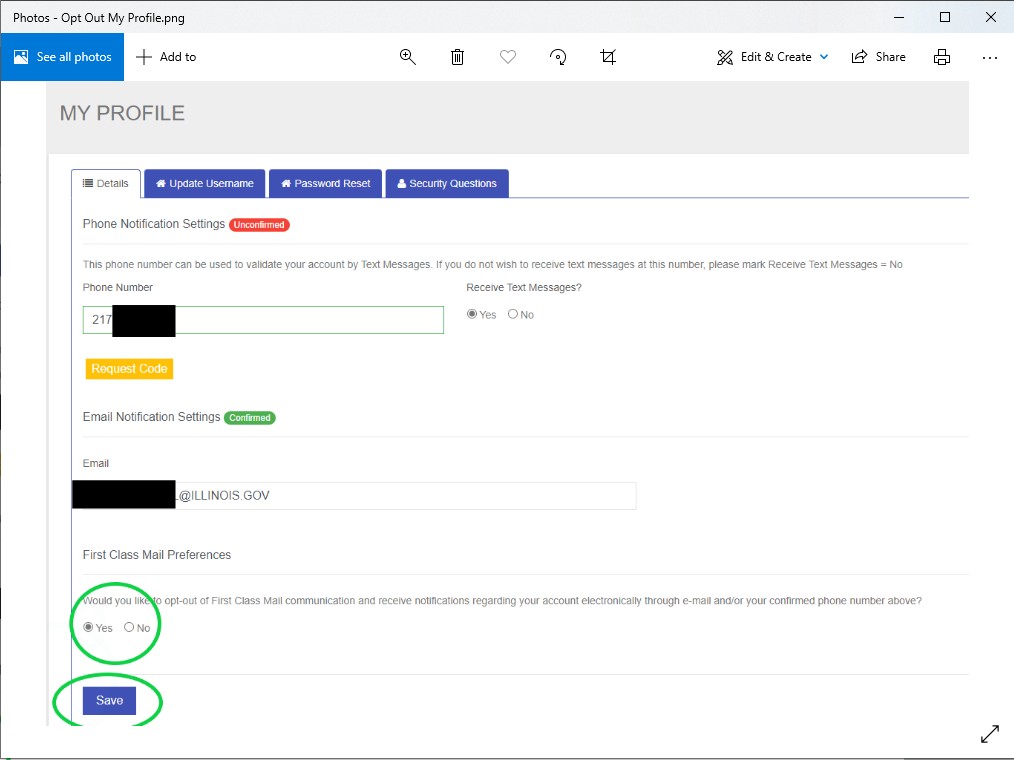1014x760 pixels.
Task: Select Yes for Receive Text Messages
Action: (472, 314)
